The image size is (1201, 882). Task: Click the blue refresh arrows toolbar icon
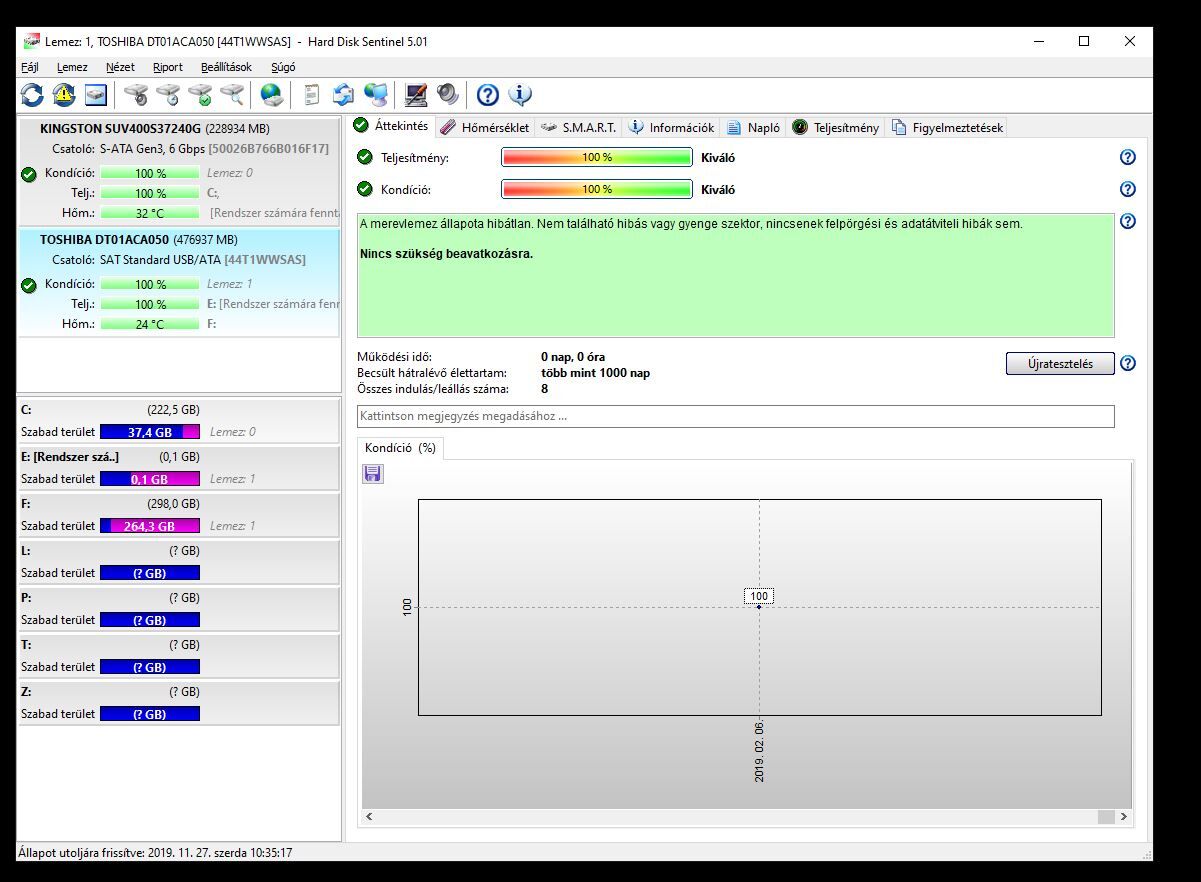[32, 95]
